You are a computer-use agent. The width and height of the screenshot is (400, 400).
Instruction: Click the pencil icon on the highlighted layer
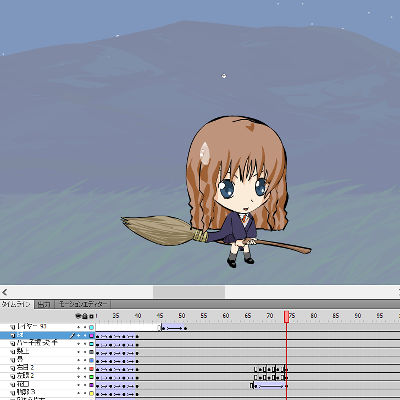(72, 335)
